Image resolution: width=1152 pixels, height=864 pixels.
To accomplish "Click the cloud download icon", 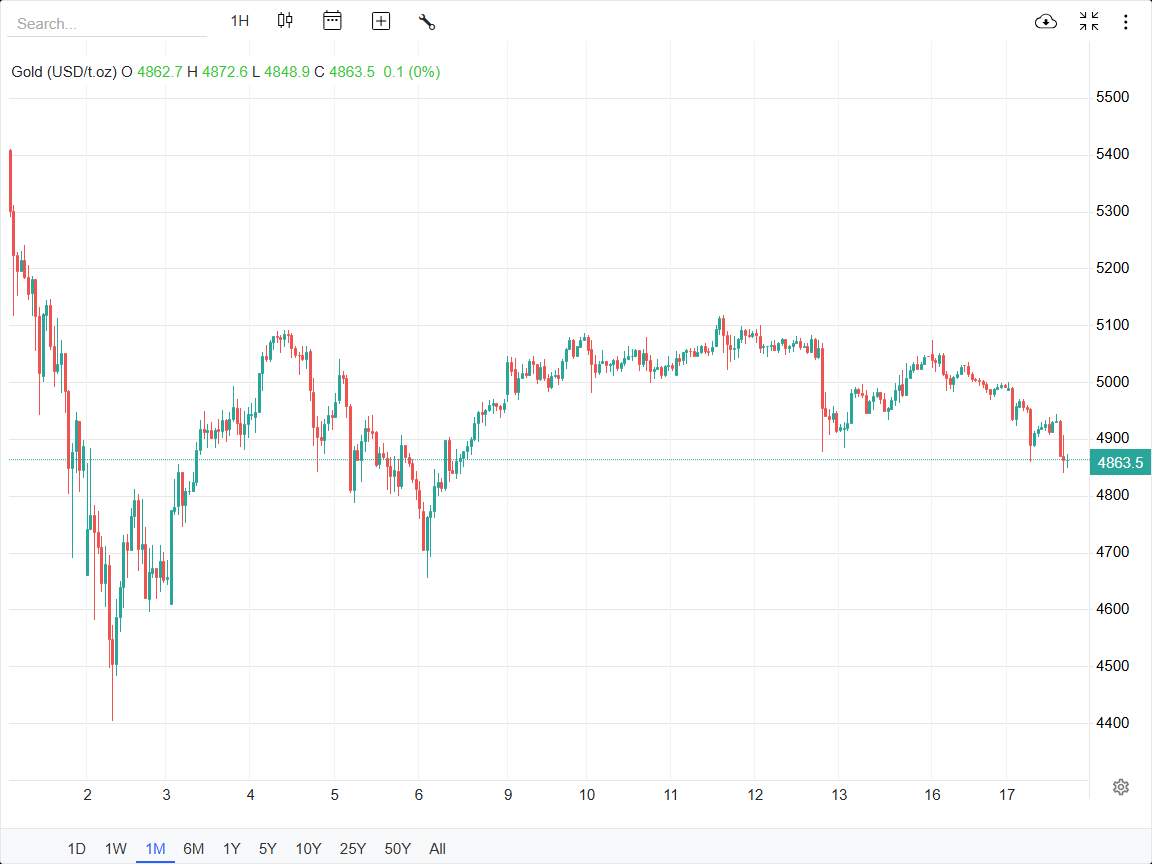I will click(x=1046, y=22).
